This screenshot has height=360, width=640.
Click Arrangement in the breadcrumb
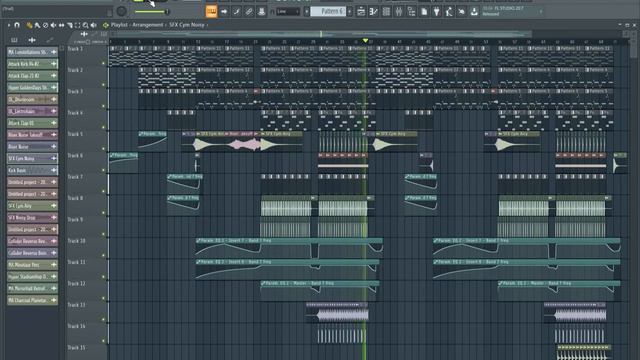[x=147, y=25]
